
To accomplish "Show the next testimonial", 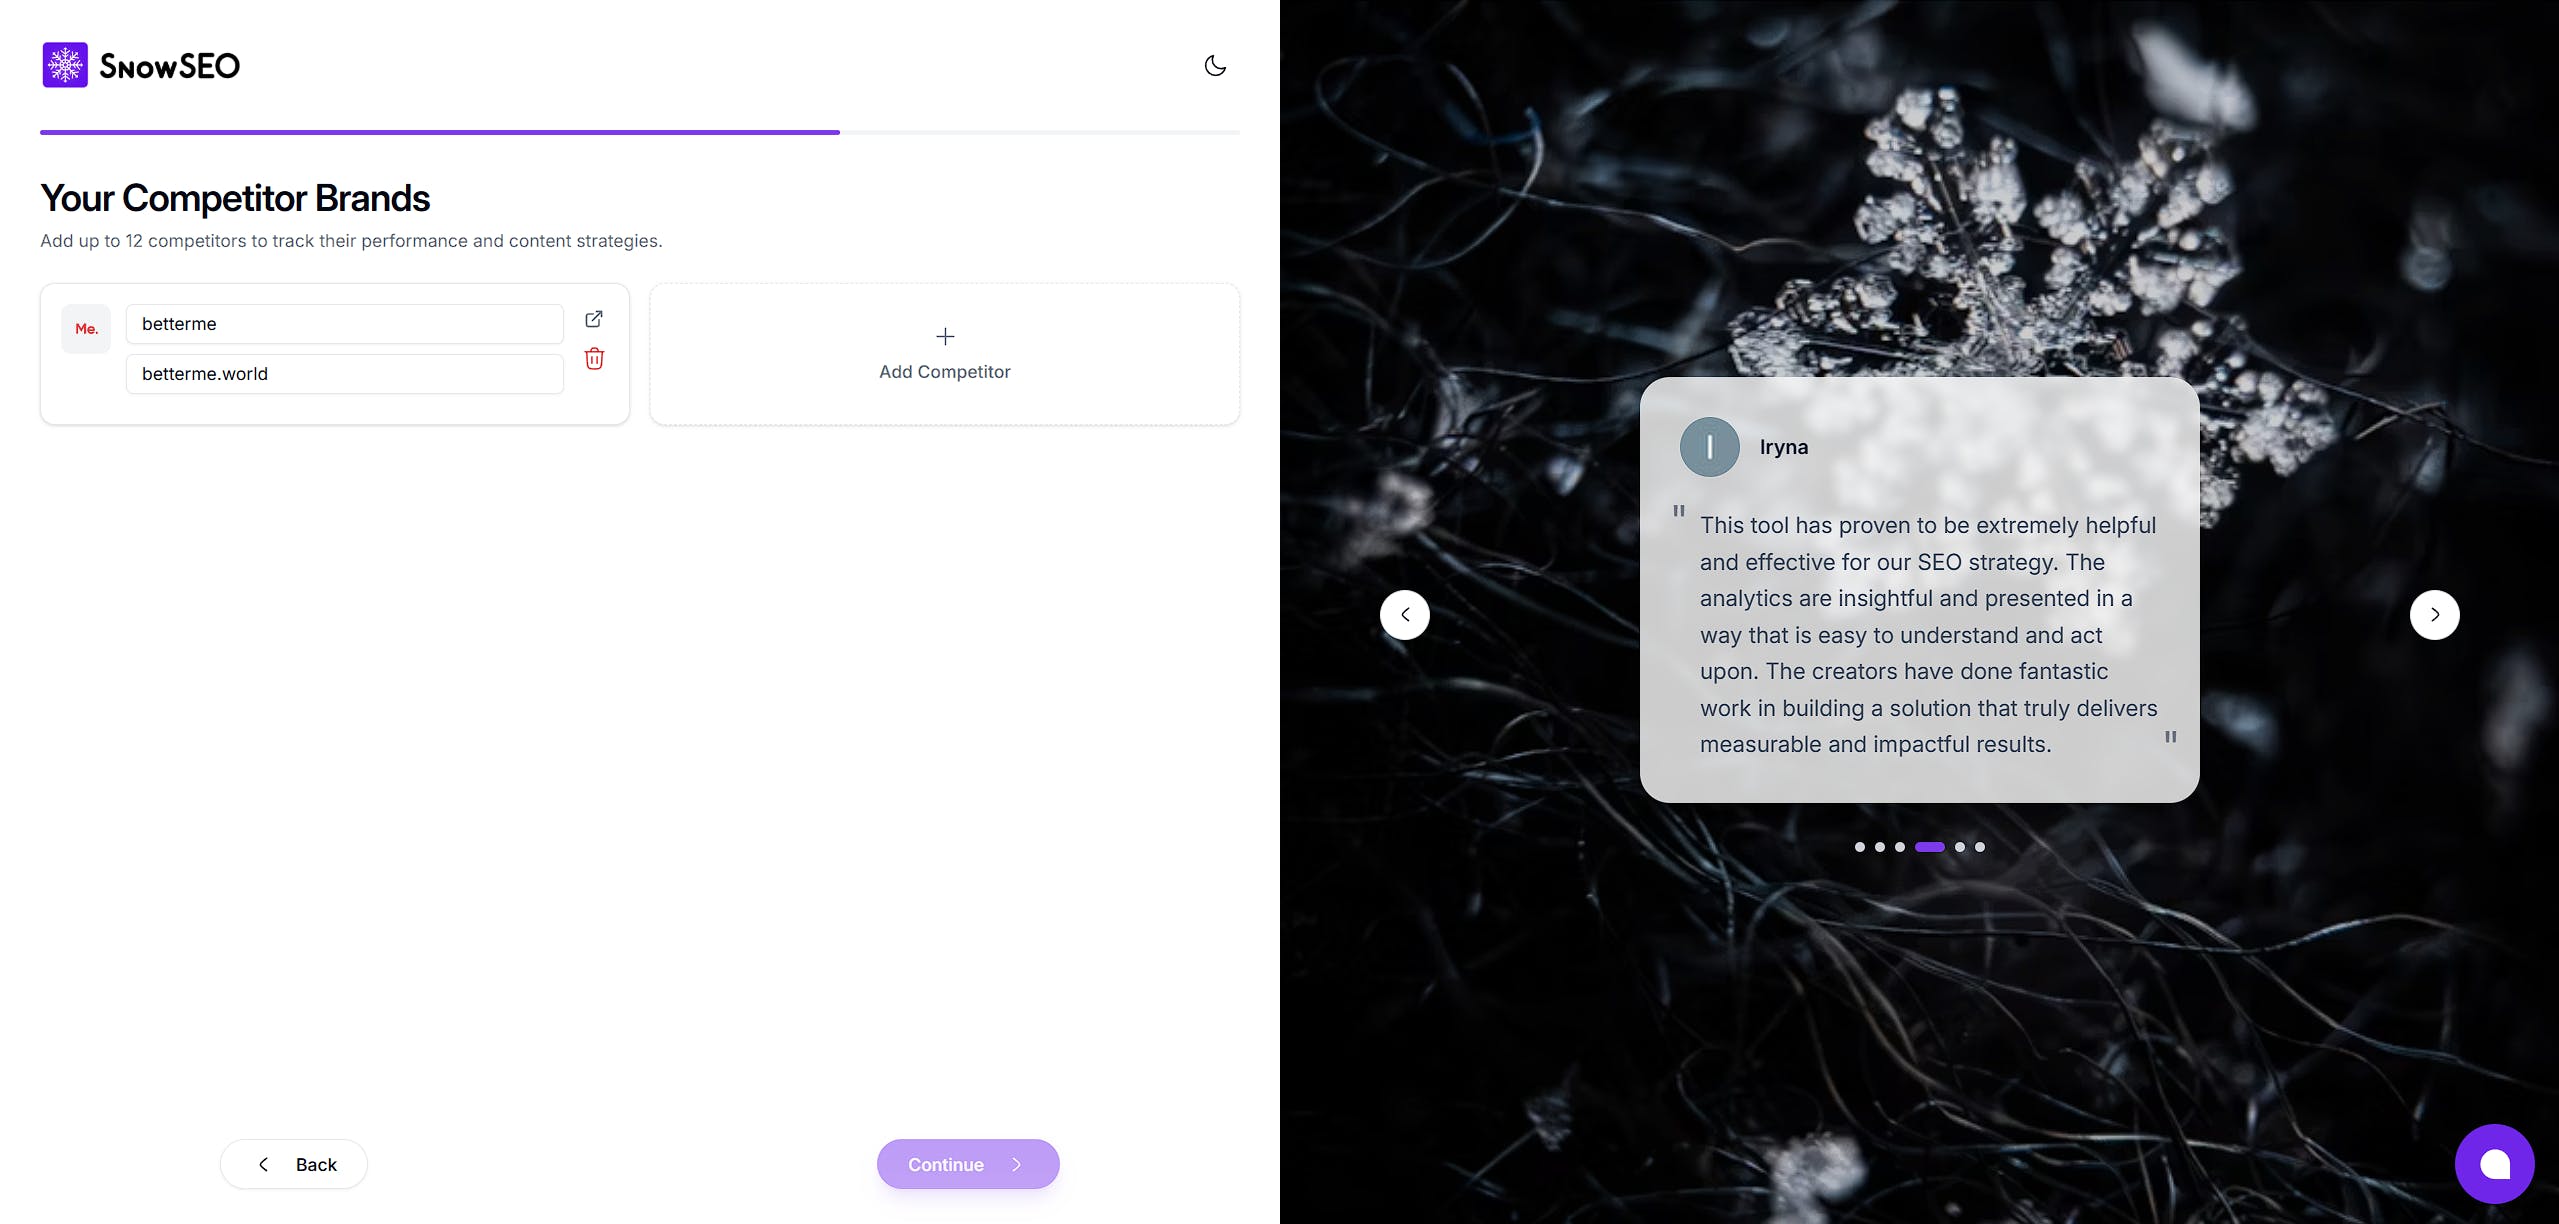I will click(x=2434, y=615).
